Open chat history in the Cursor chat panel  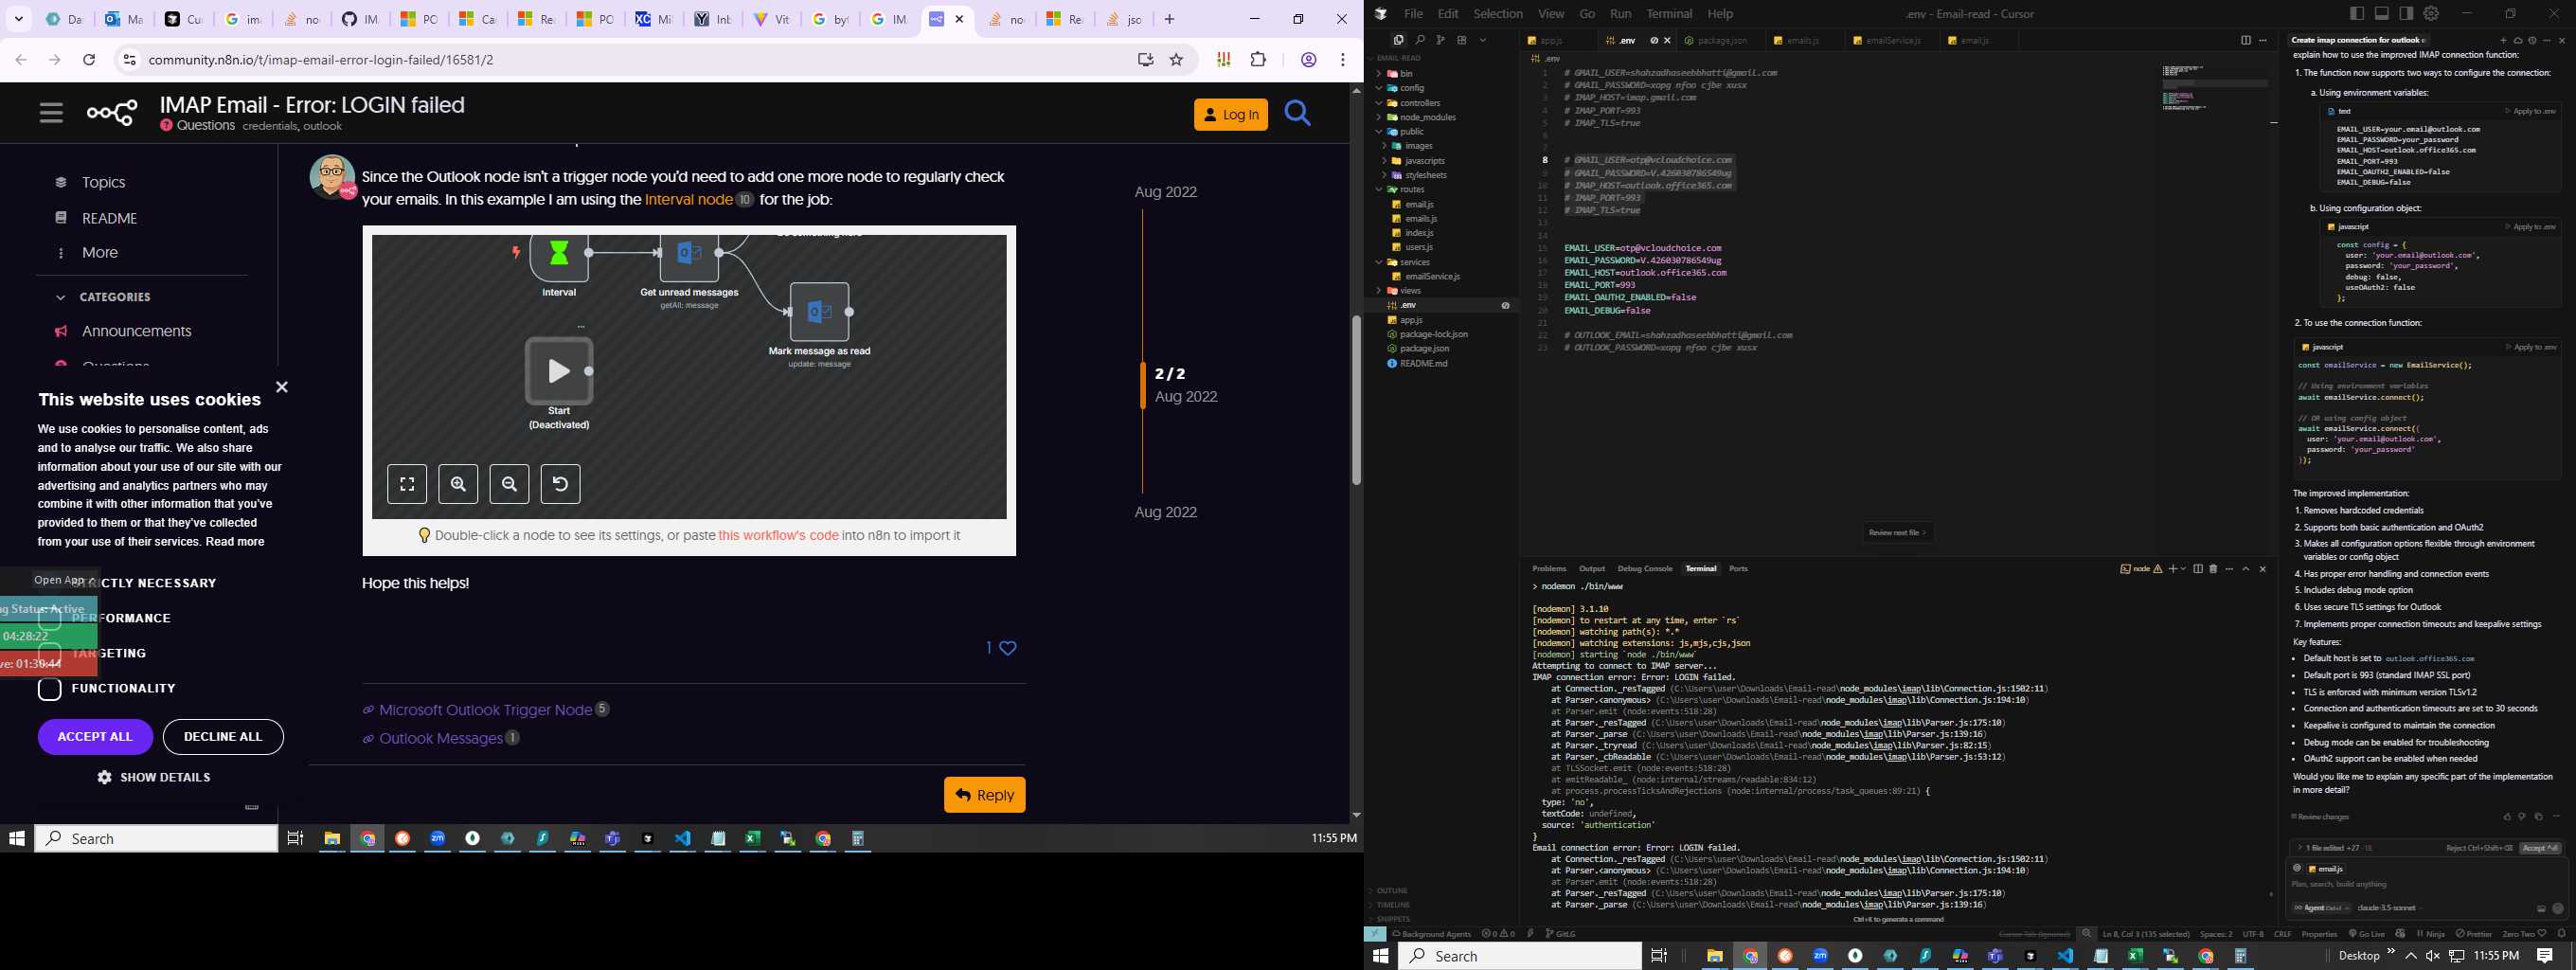[x=2532, y=41]
